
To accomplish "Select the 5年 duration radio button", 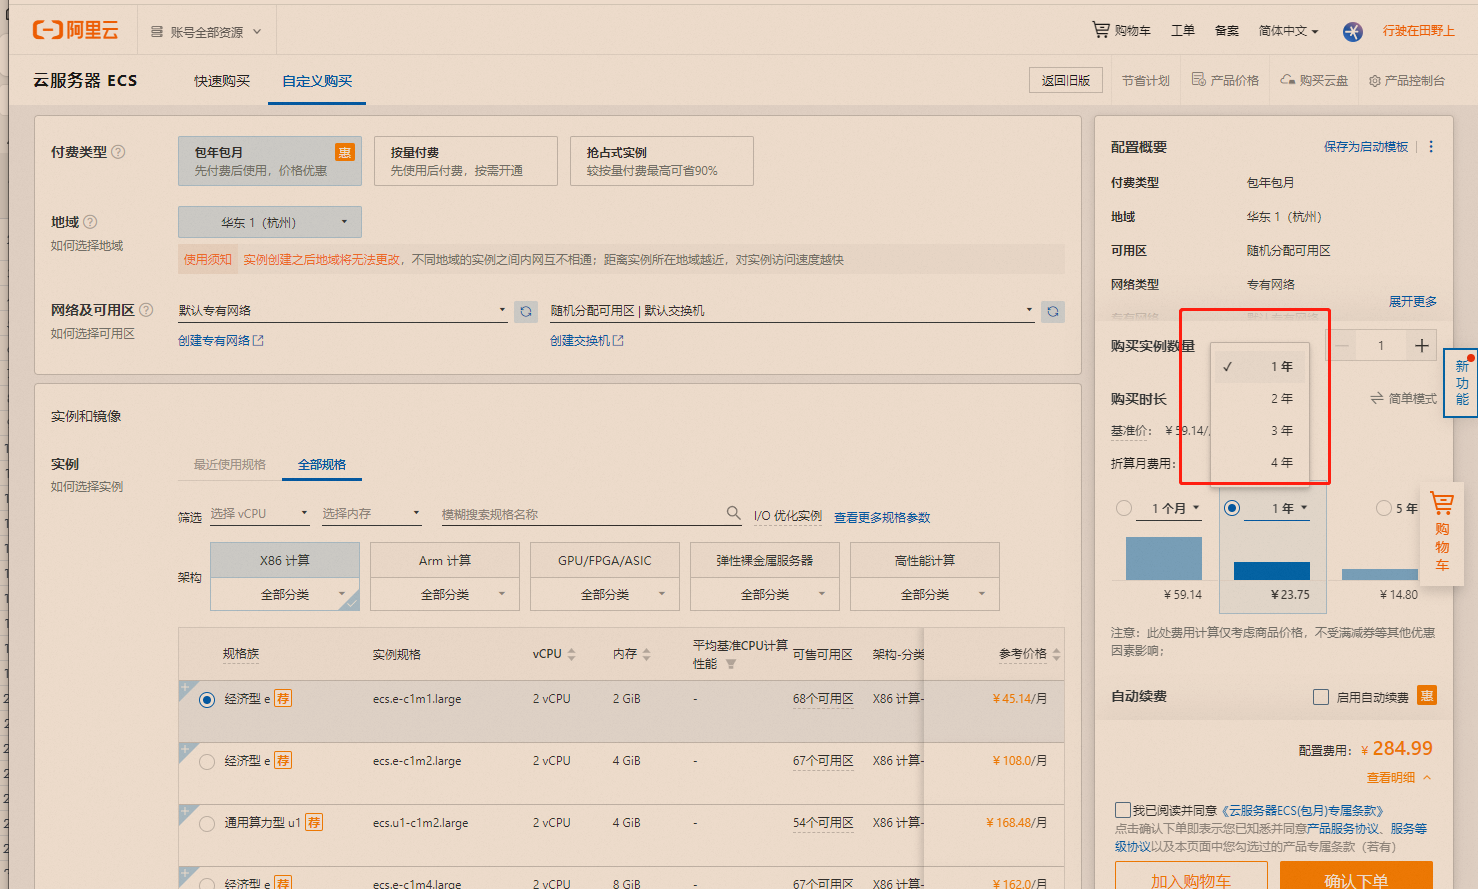I will coord(1384,508).
